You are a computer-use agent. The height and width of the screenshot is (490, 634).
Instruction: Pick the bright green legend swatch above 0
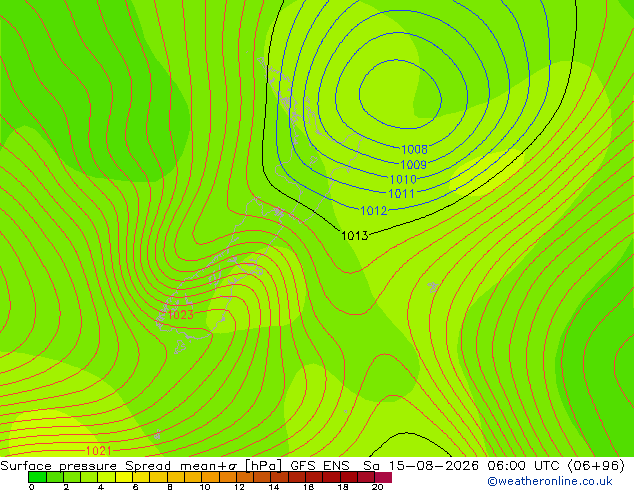coord(37,477)
